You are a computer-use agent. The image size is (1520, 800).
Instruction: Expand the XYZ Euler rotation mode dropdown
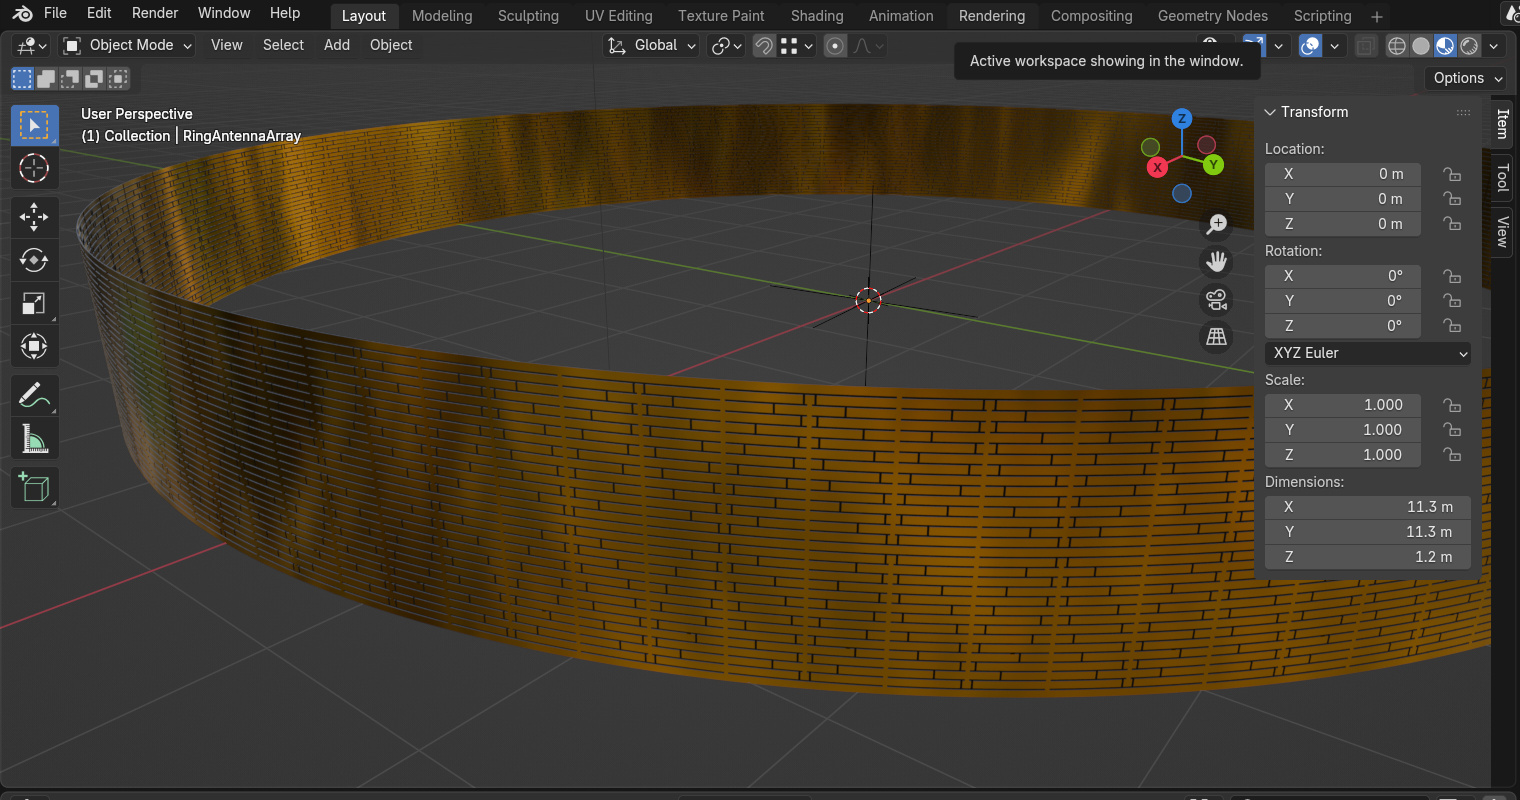pyautogui.click(x=1367, y=353)
